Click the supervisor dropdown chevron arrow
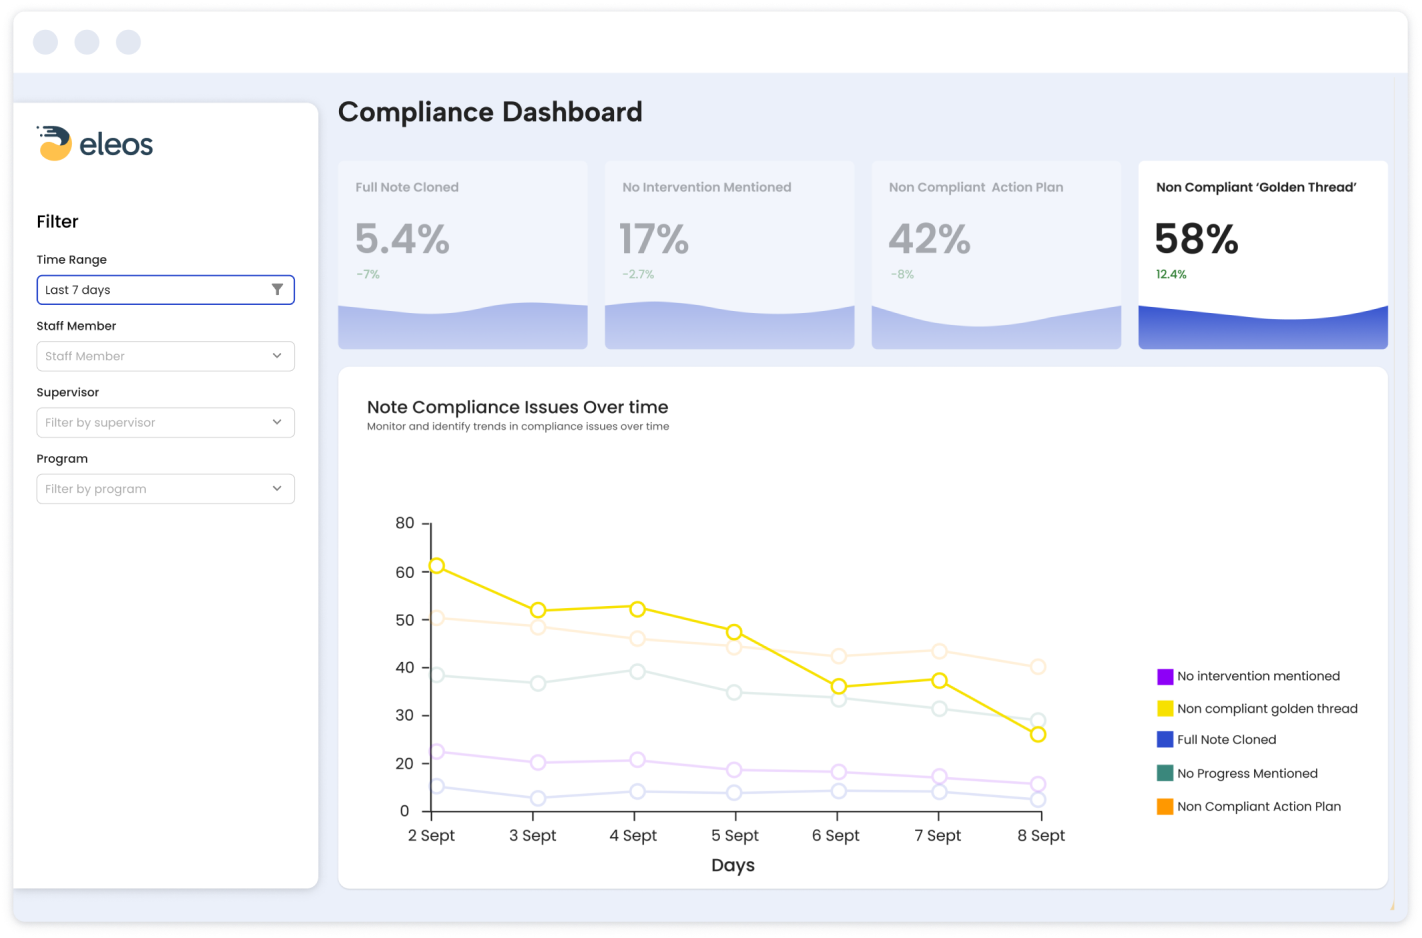This screenshot has height=938, width=1422. pyautogui.click(x=277, y=422)
